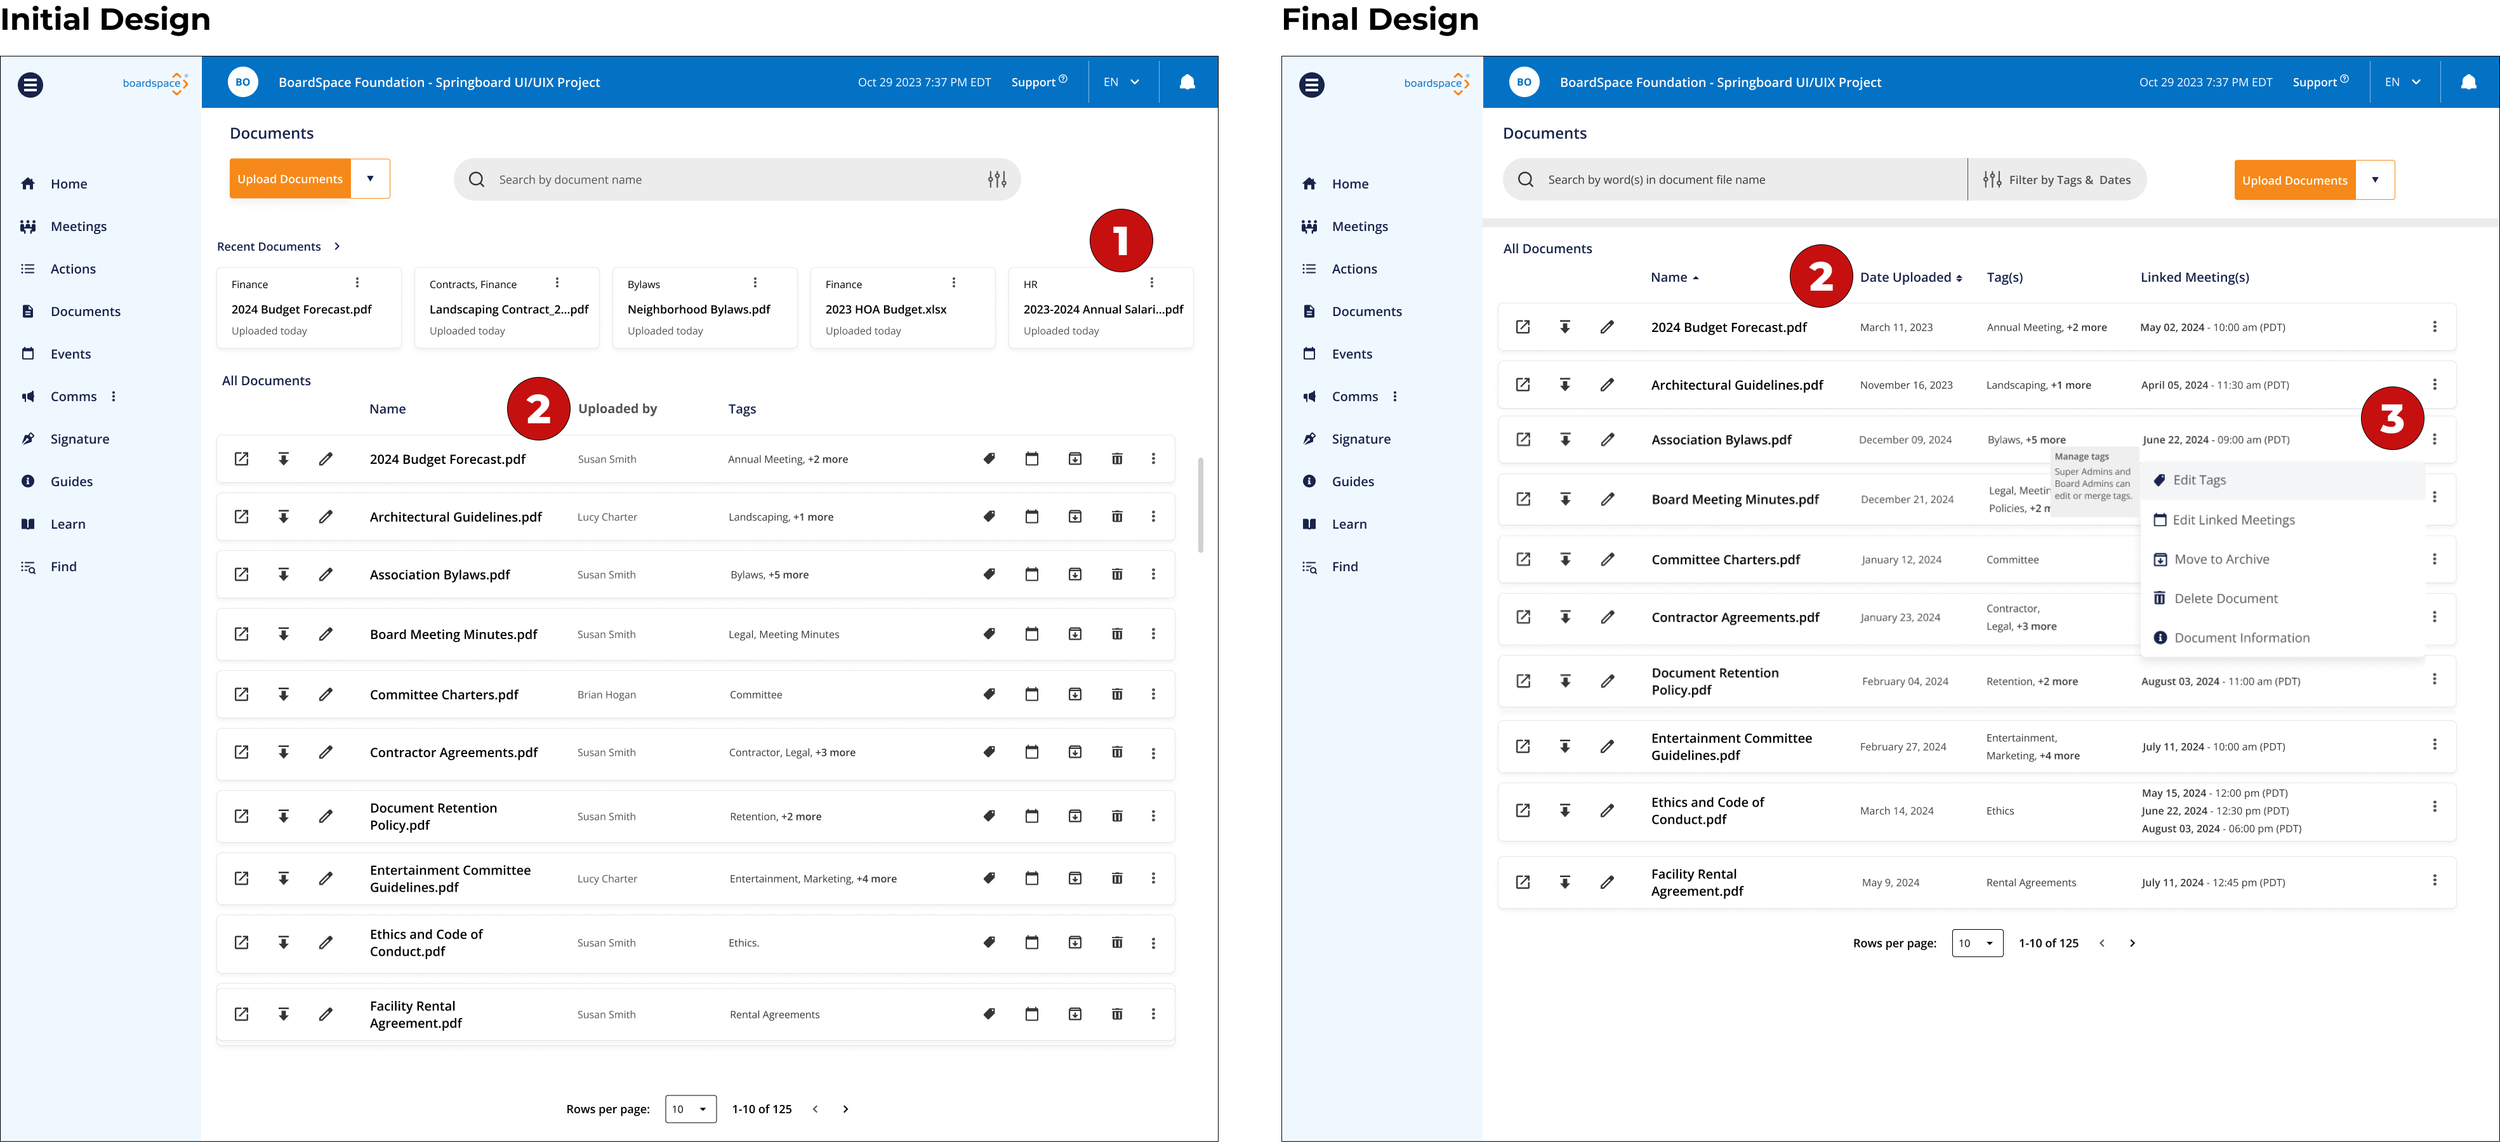The image size is (2500, 1143).
Task: Choose Move to Archive in the context menu
Action: pos(2221,559)
